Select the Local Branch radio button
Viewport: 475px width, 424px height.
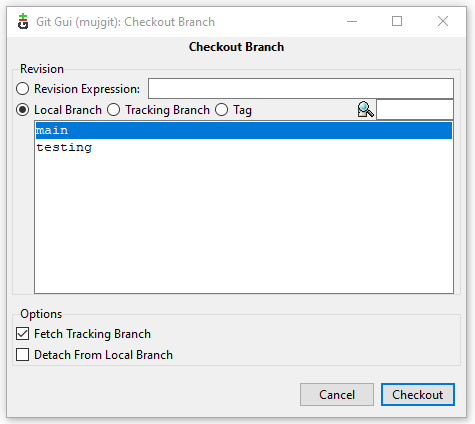pyautogui.click(x=23, y=110)
